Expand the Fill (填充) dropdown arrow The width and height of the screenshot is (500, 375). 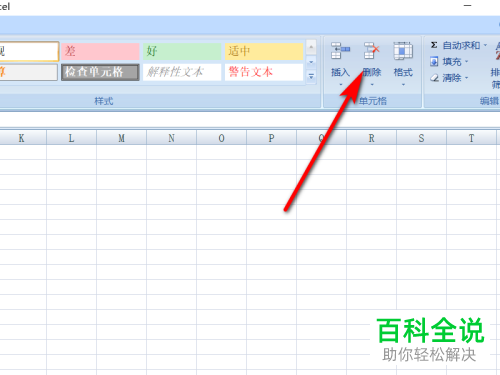[466, 61]
